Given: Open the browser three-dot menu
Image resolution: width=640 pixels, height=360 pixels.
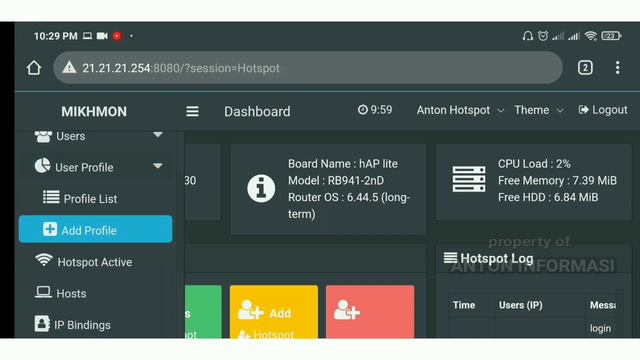Looking at the screenshot, I should click(x=618, y=68).
